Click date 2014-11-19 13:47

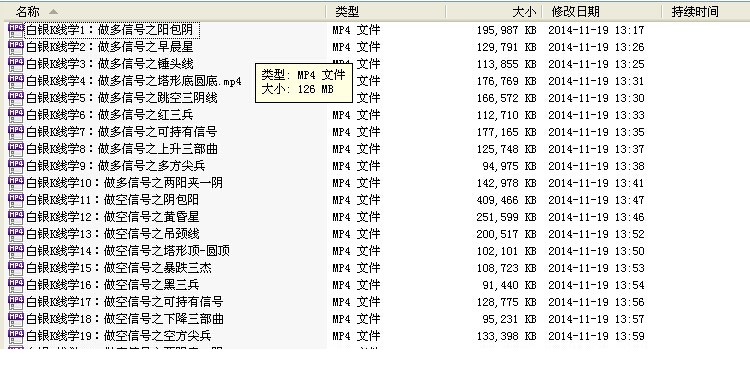coord(596,200)
